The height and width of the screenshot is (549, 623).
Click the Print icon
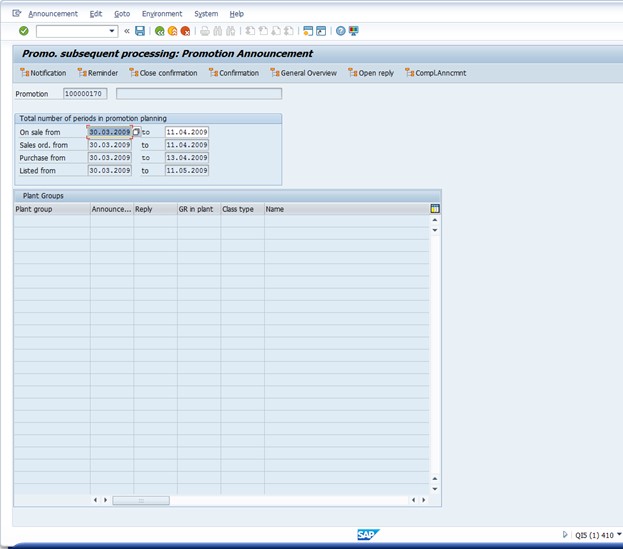click(x=205, y=31)
